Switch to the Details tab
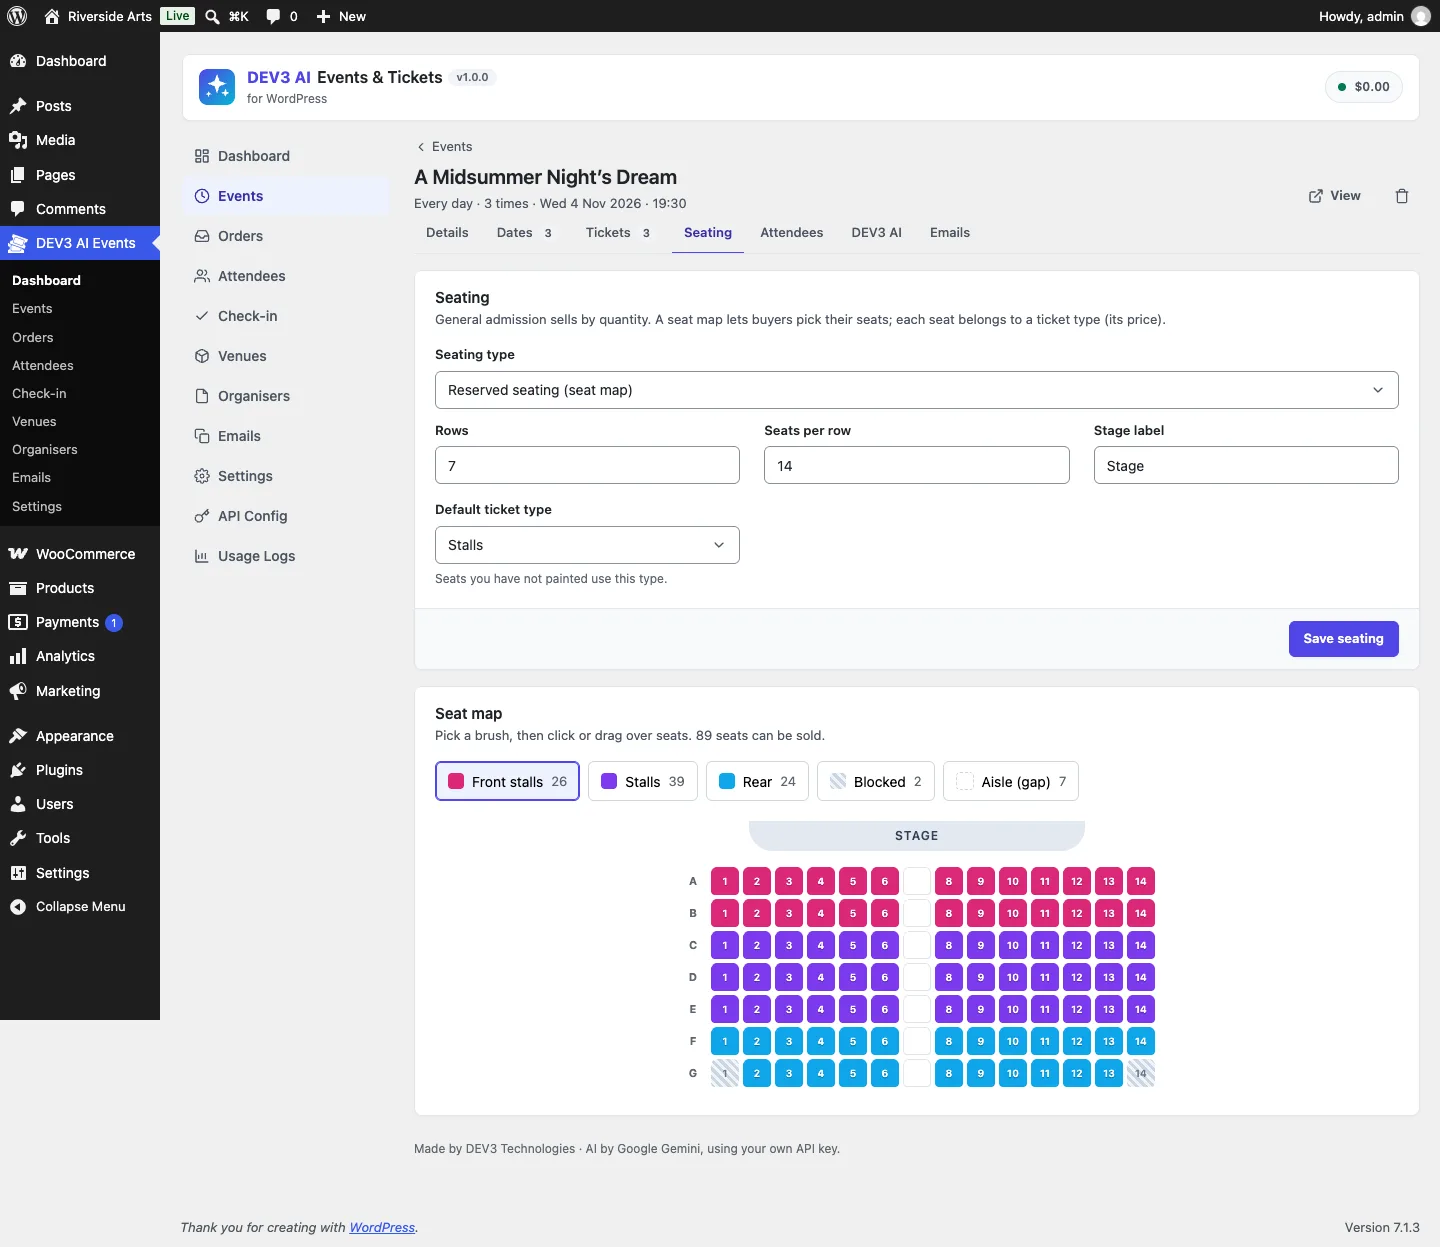The width and height of the screenshot is (1440, 1247). coord(447,232)
